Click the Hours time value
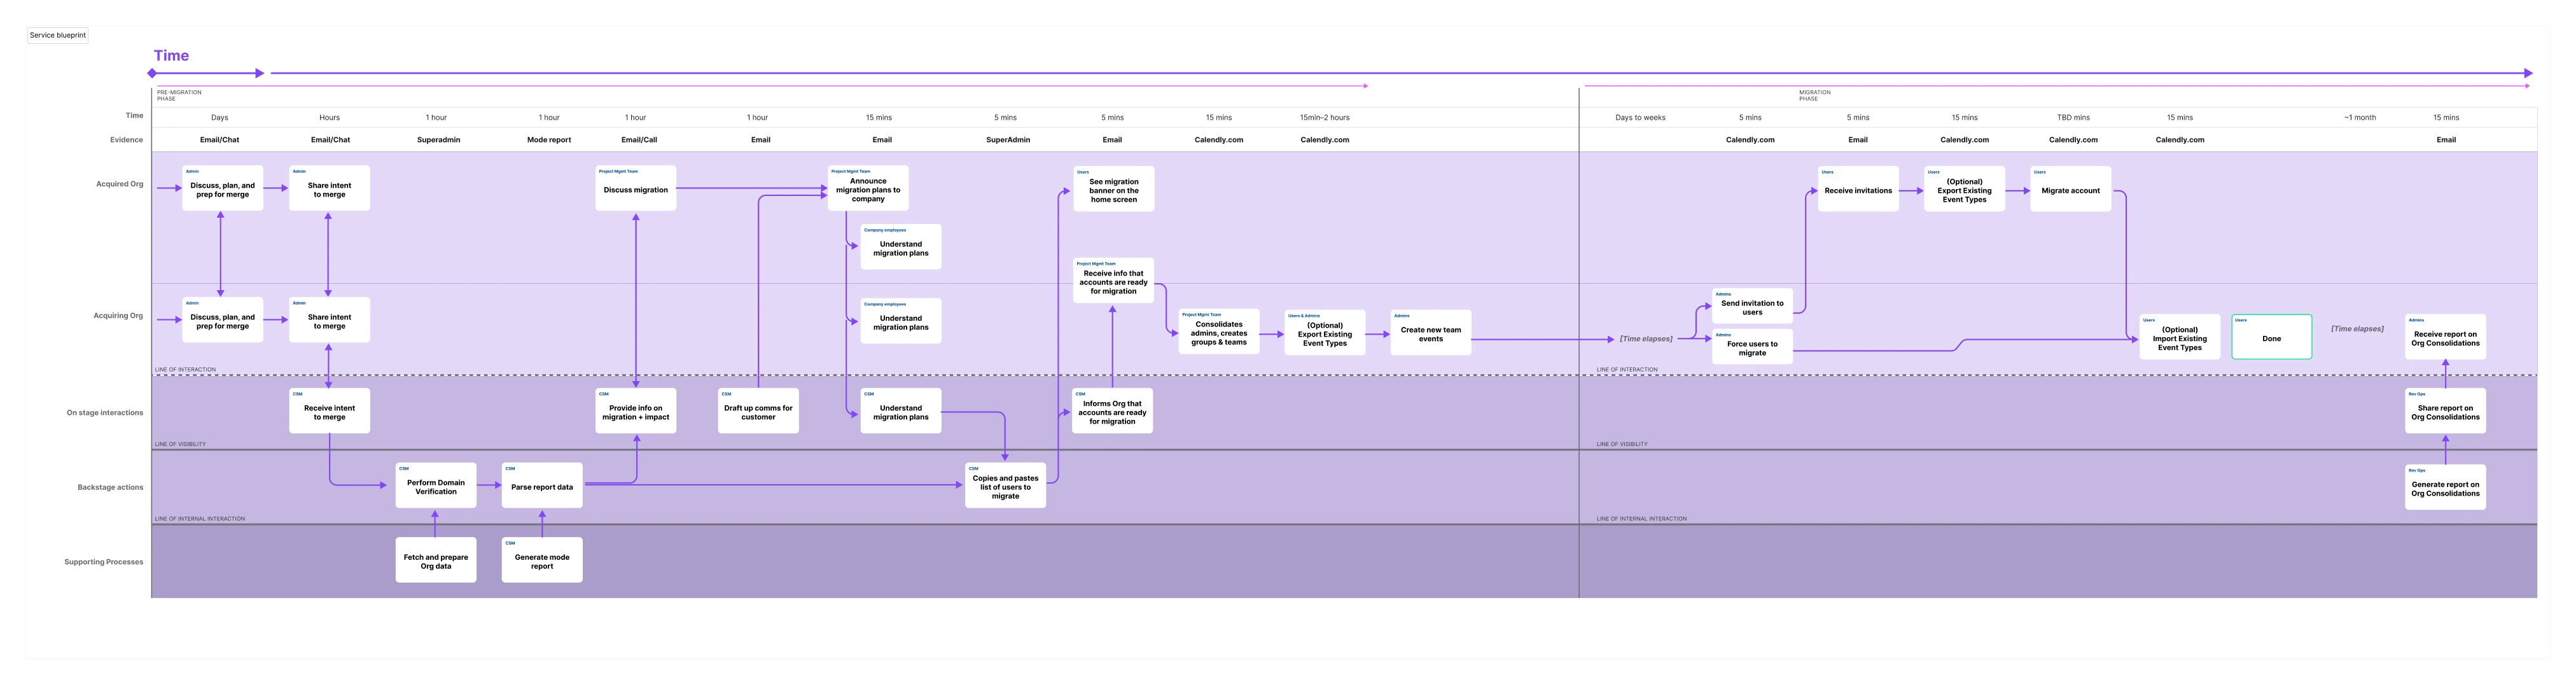The width and height of the screenshot is (2576, 684). (329, 118)
